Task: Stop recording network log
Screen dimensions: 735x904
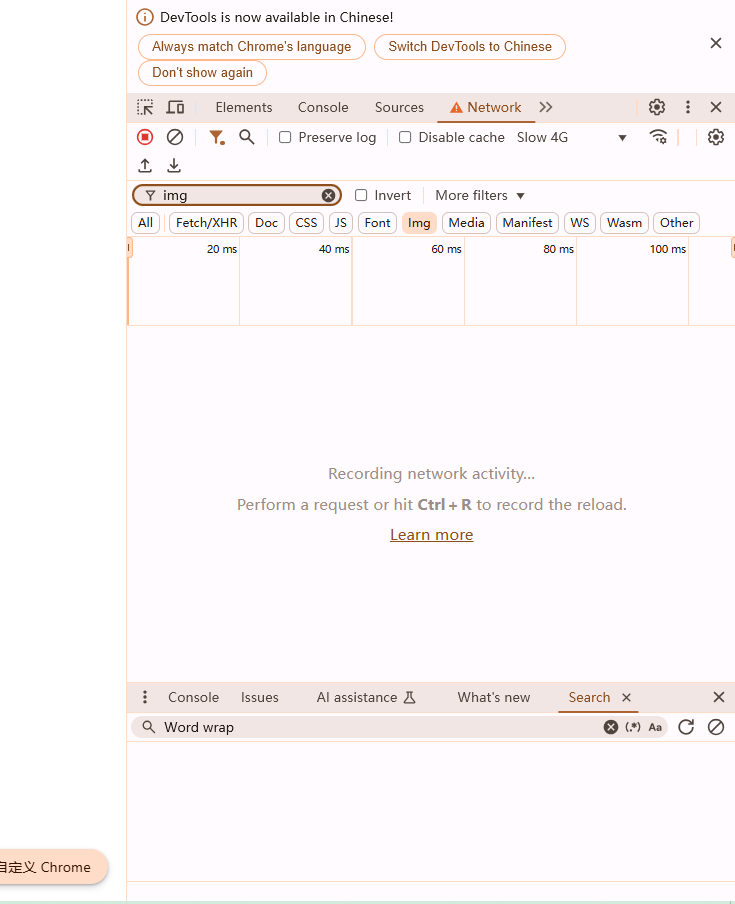Action: point(145,137)
